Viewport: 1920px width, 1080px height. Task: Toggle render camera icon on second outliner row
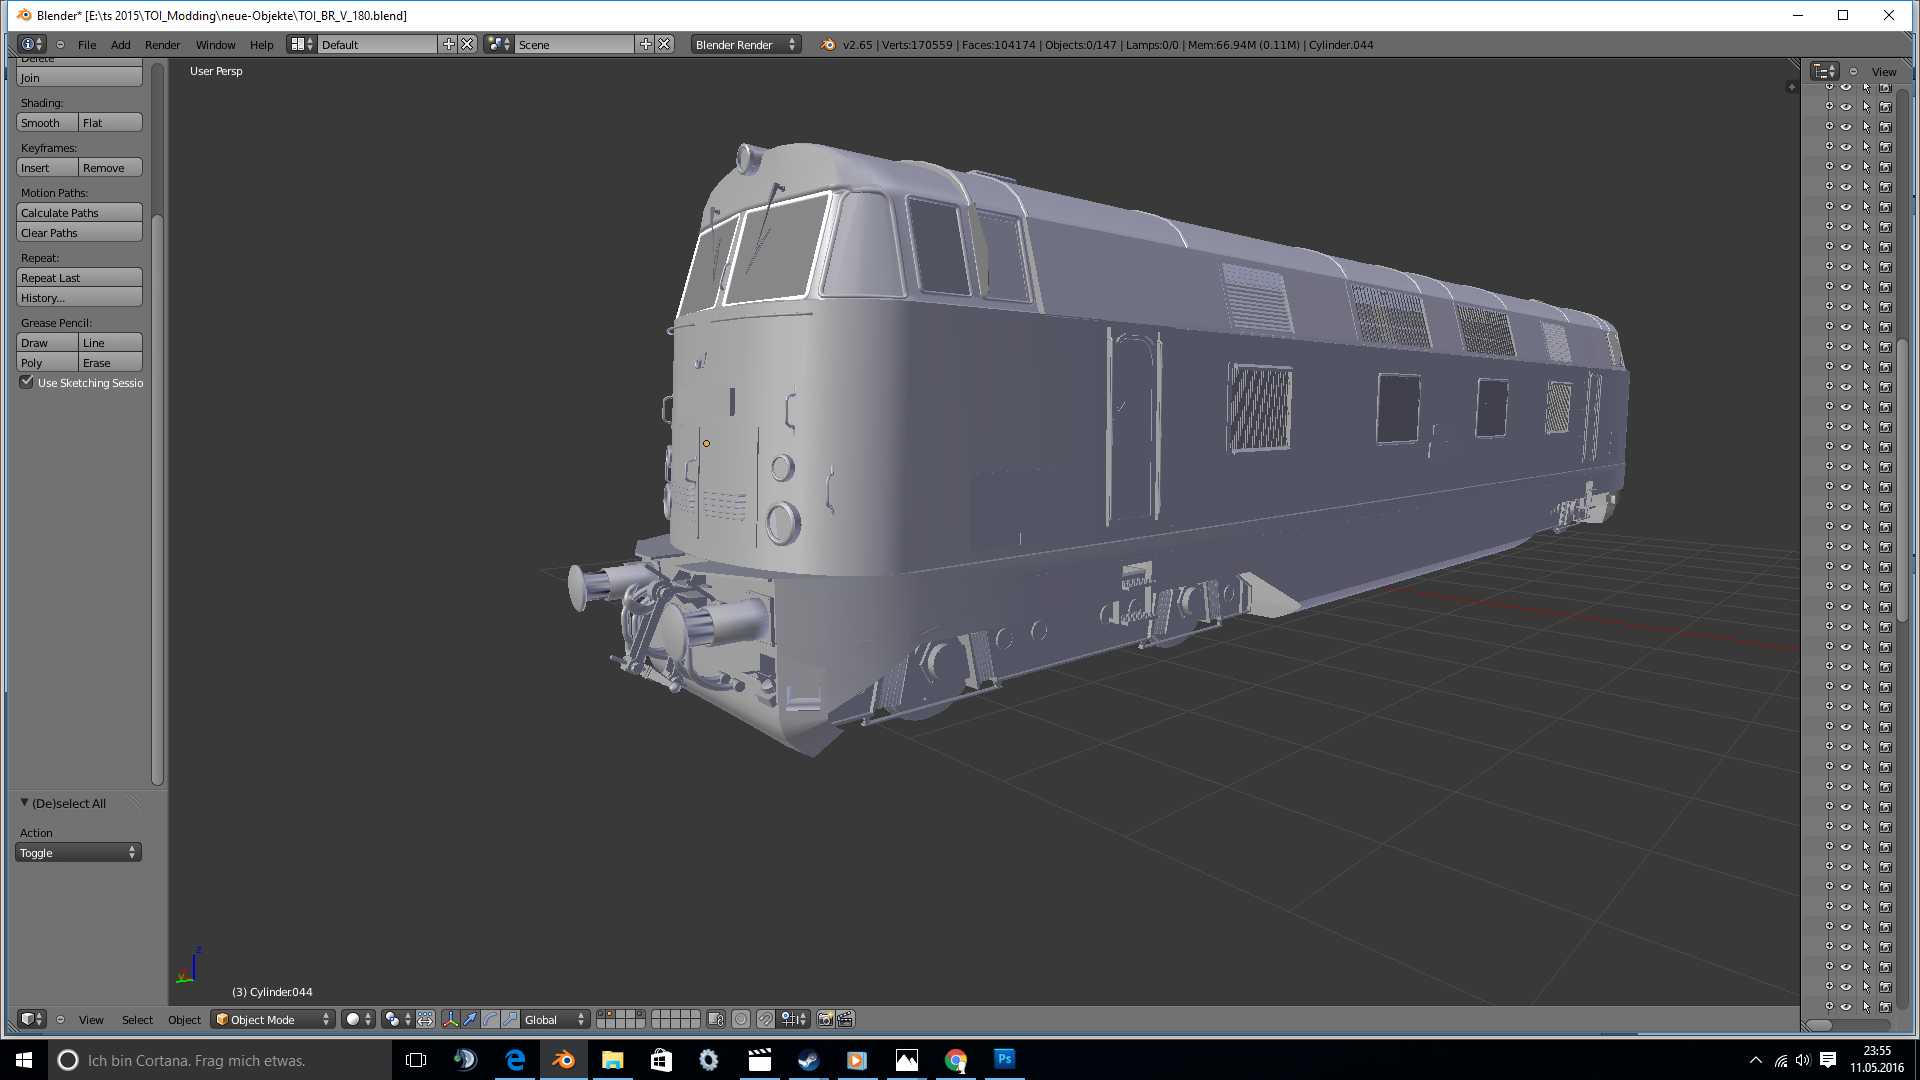click(1885, 107)
